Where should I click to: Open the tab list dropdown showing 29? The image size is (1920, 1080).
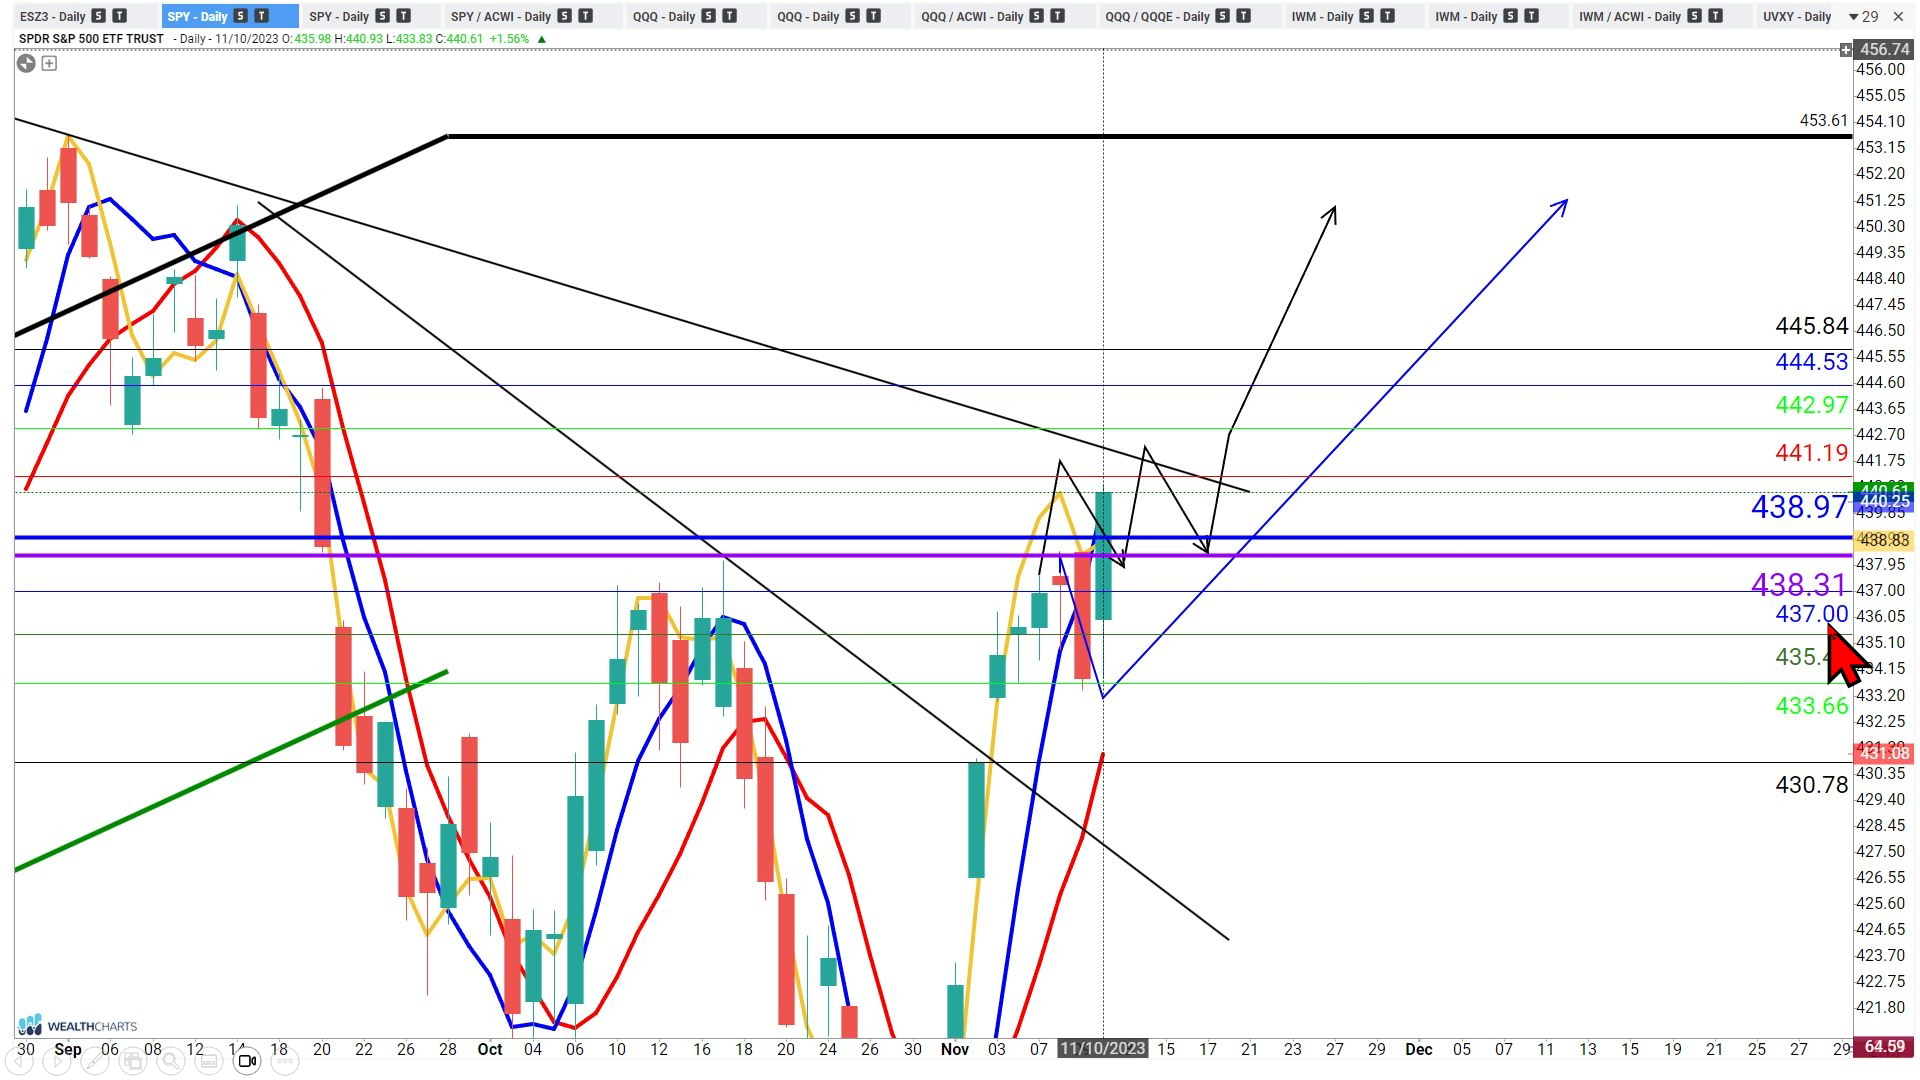pyautogui.click(x=1863, y=16)
